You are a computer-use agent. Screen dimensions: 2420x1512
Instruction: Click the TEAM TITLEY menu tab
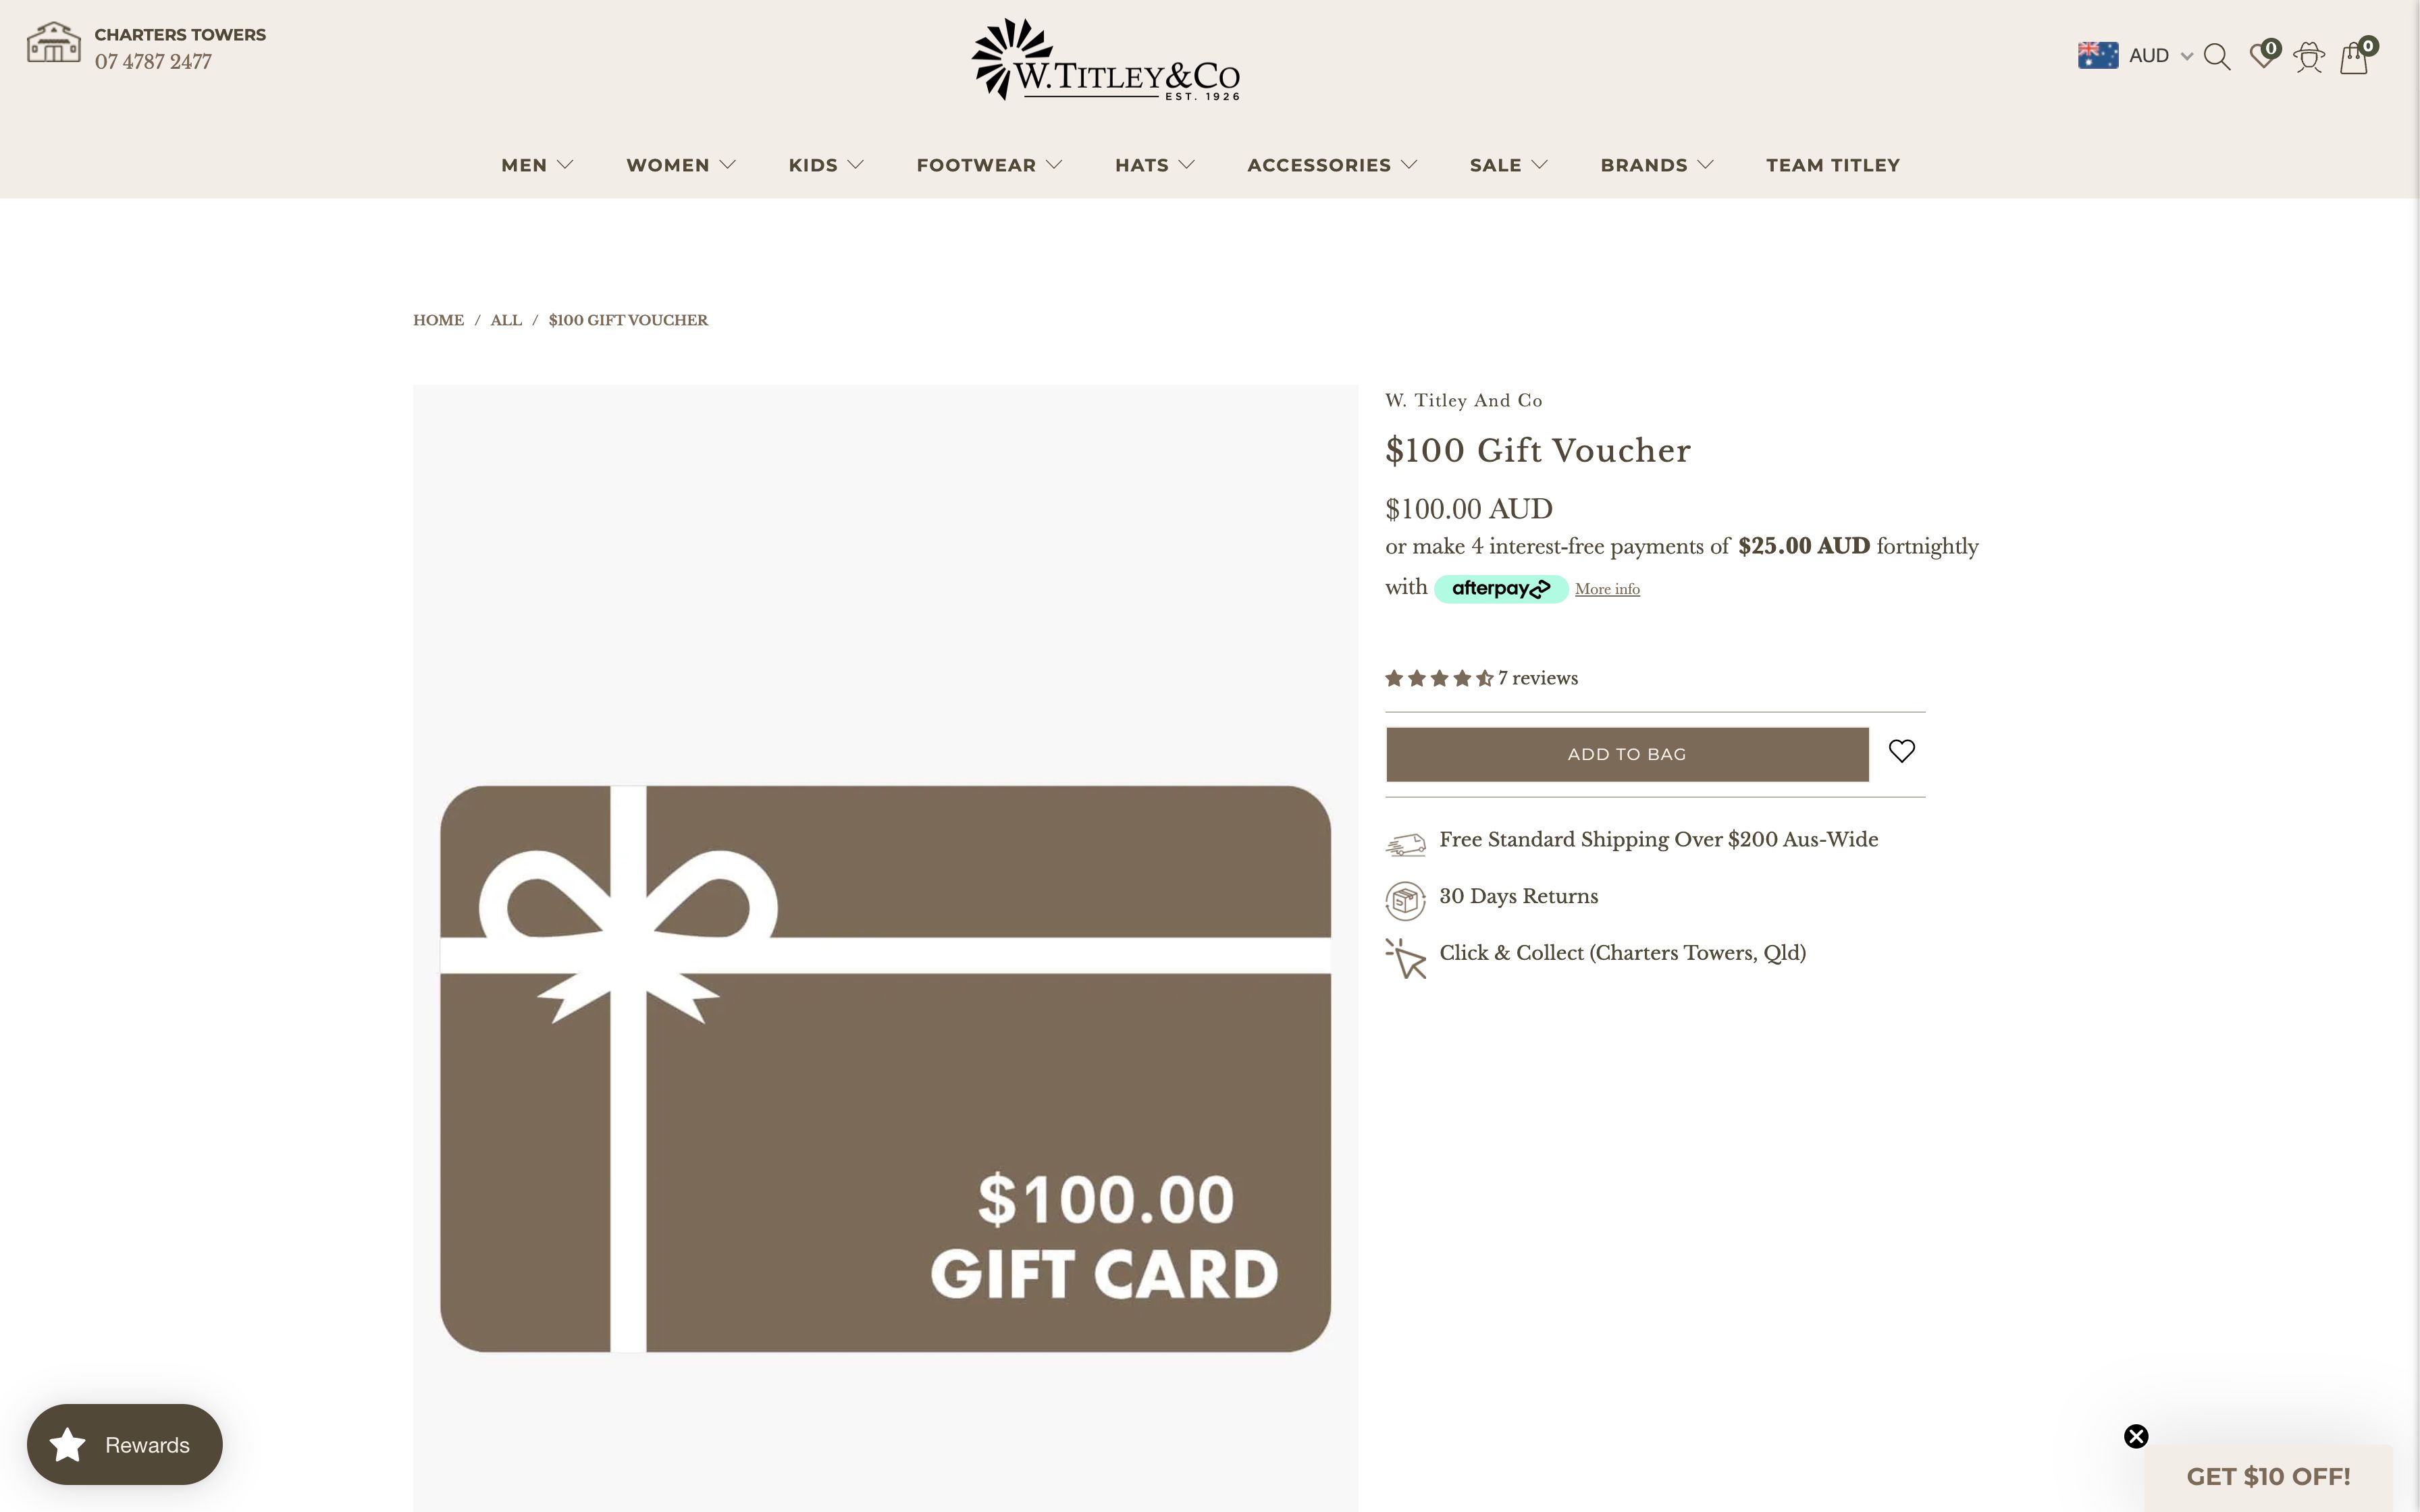pos(1833,164)
